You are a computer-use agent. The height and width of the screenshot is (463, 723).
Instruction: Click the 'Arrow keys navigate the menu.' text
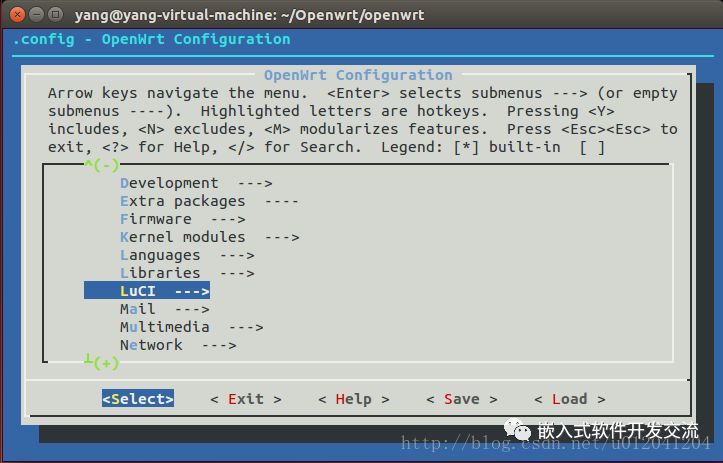tap(178, 93)
